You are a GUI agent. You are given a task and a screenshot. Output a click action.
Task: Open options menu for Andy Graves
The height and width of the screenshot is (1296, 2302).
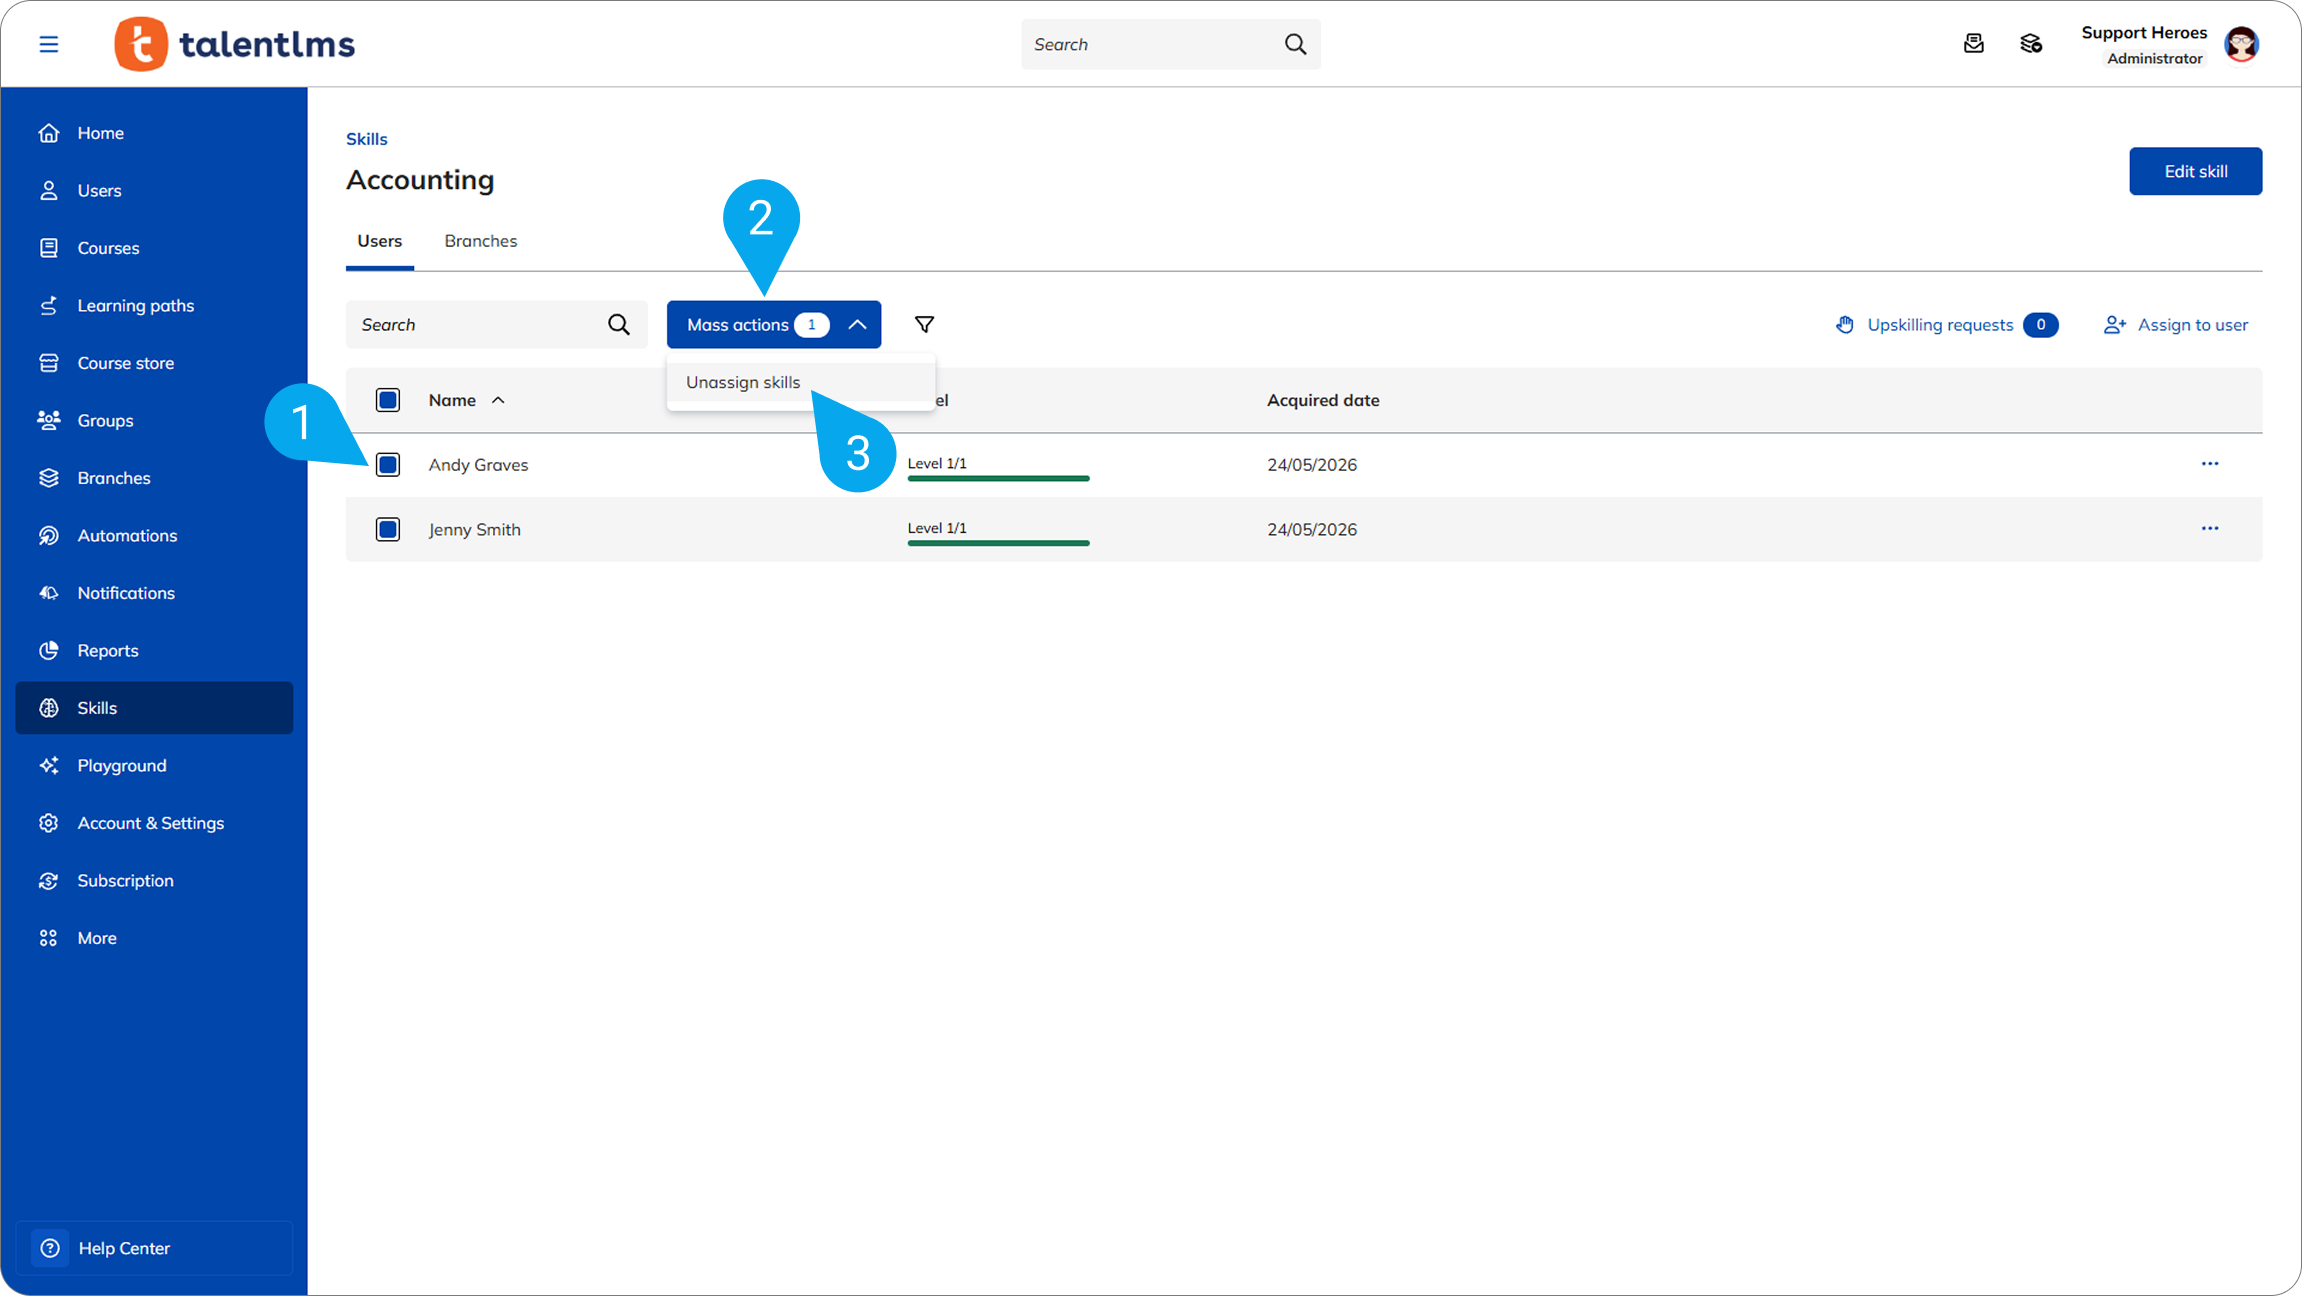point(2210,464)
